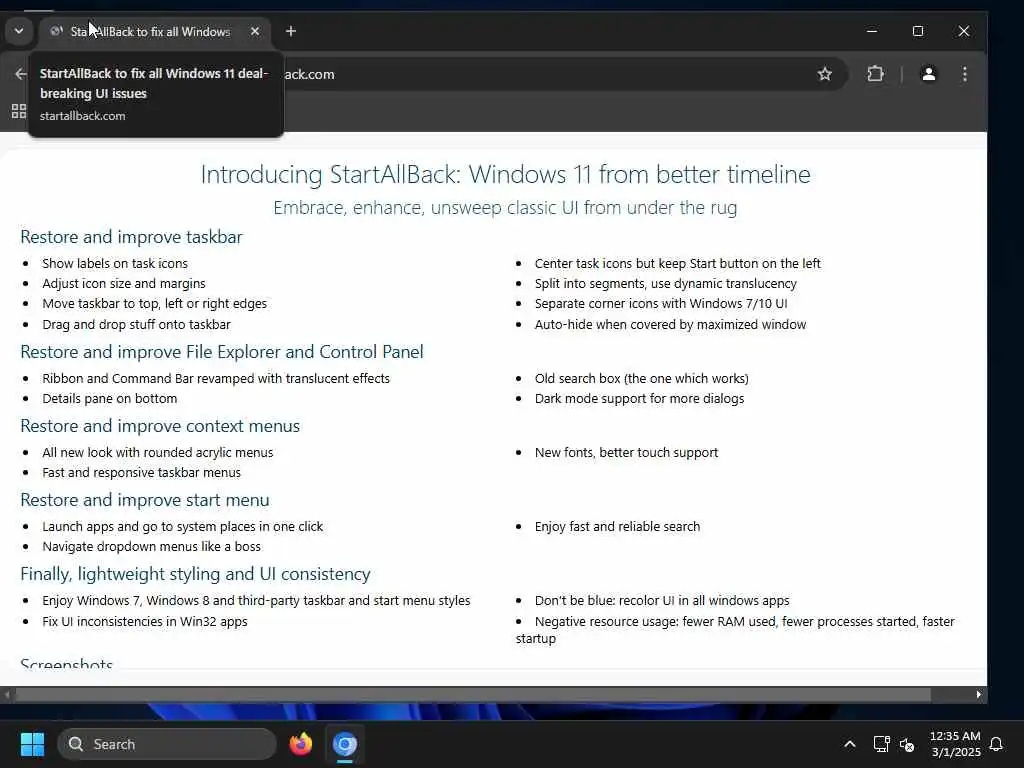Screen dimensions: 1024x768
Task: Click 'Dark mode support for more dialogs'
Action: 639,398
